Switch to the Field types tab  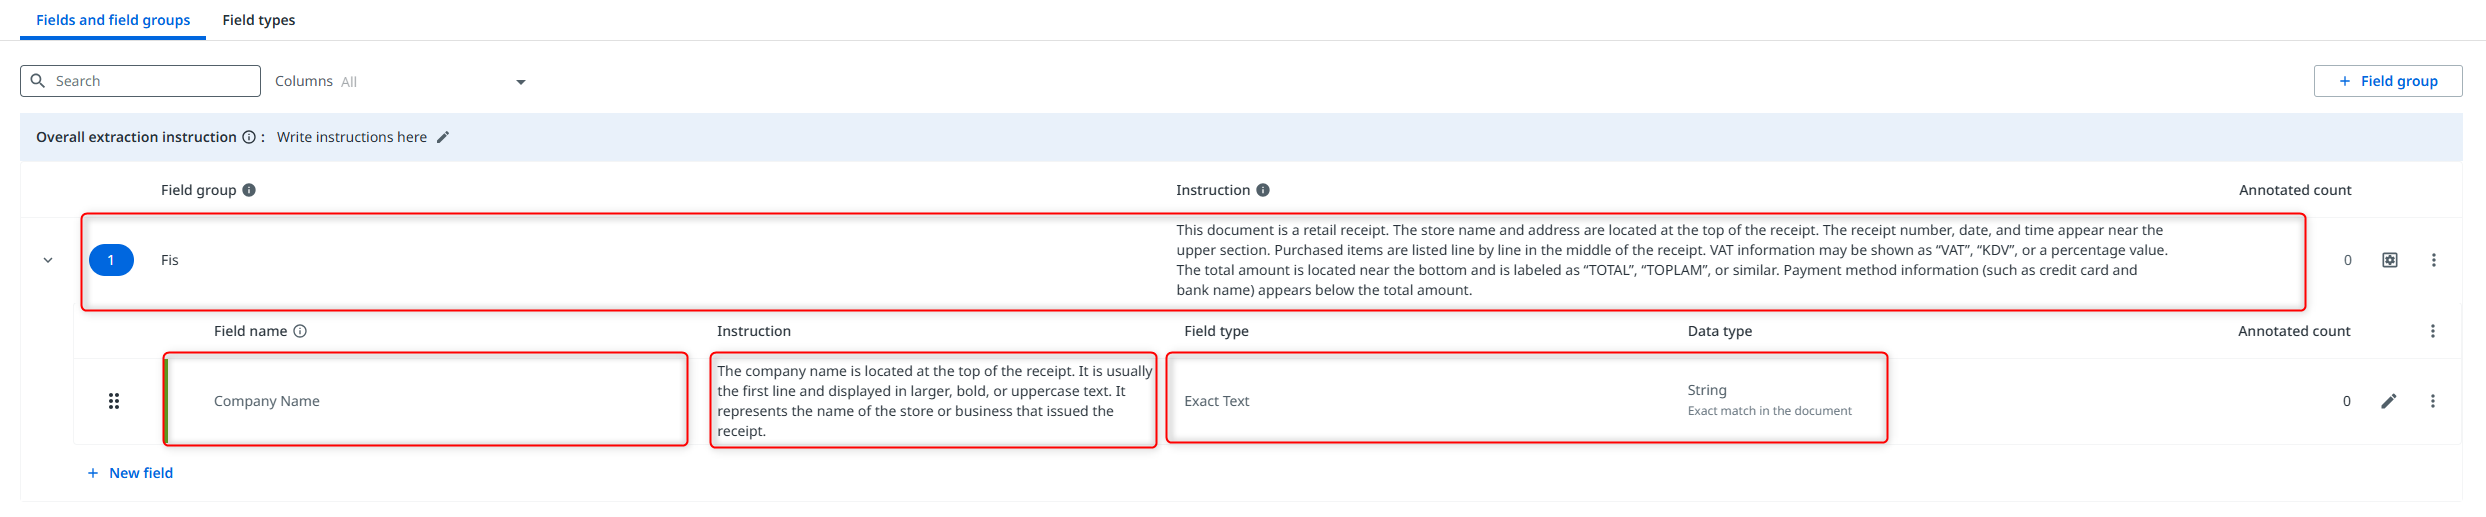[x=259, y=20]
